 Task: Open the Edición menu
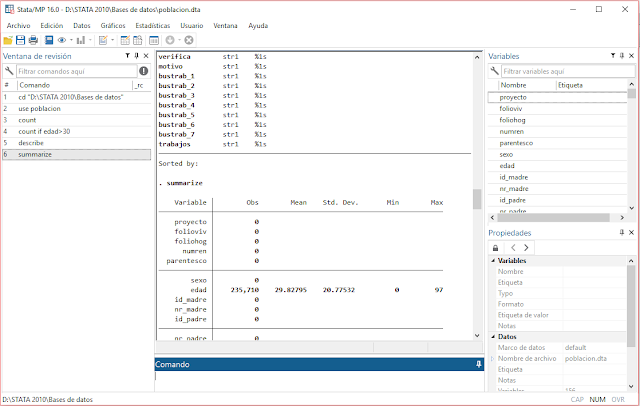tap(52, 26)
